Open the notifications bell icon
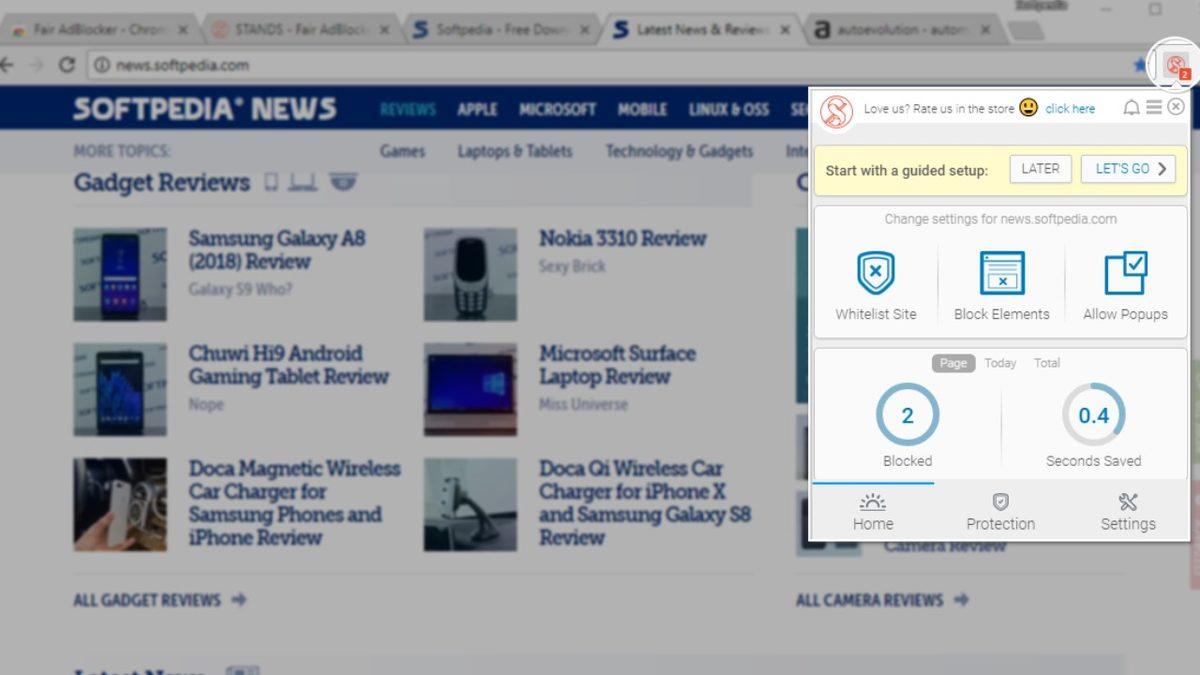Screen dimensions: 1200x675 [1130, 108]
